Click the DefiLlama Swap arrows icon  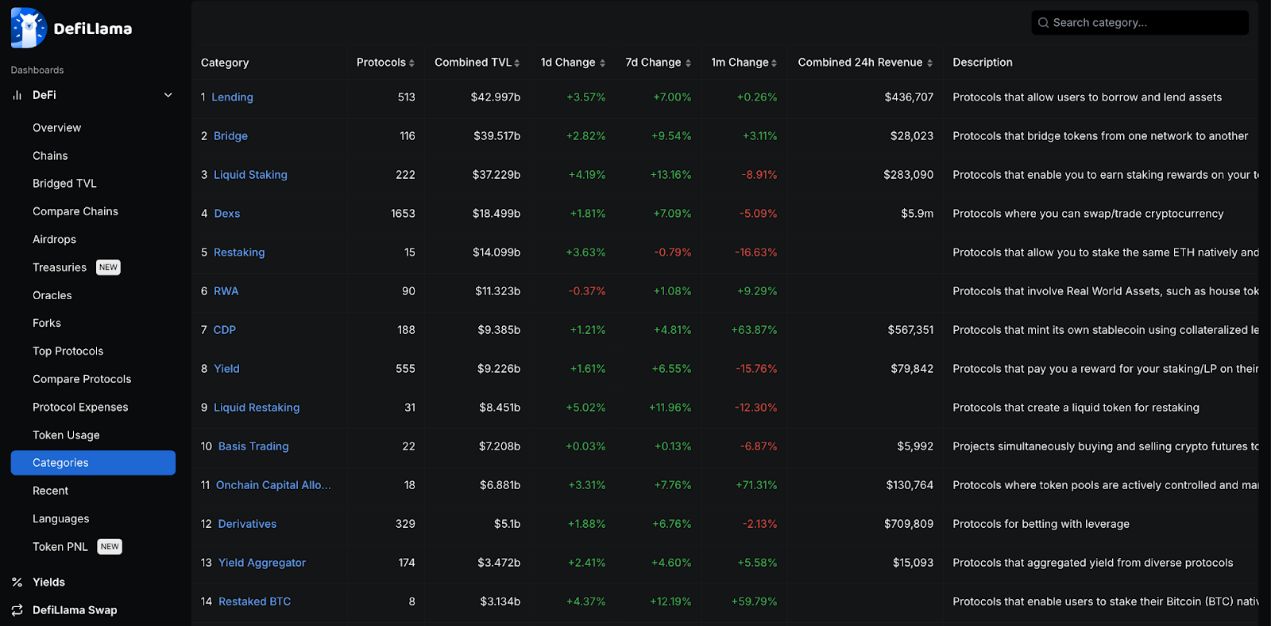pyautogui.click(x=17, y=610)
